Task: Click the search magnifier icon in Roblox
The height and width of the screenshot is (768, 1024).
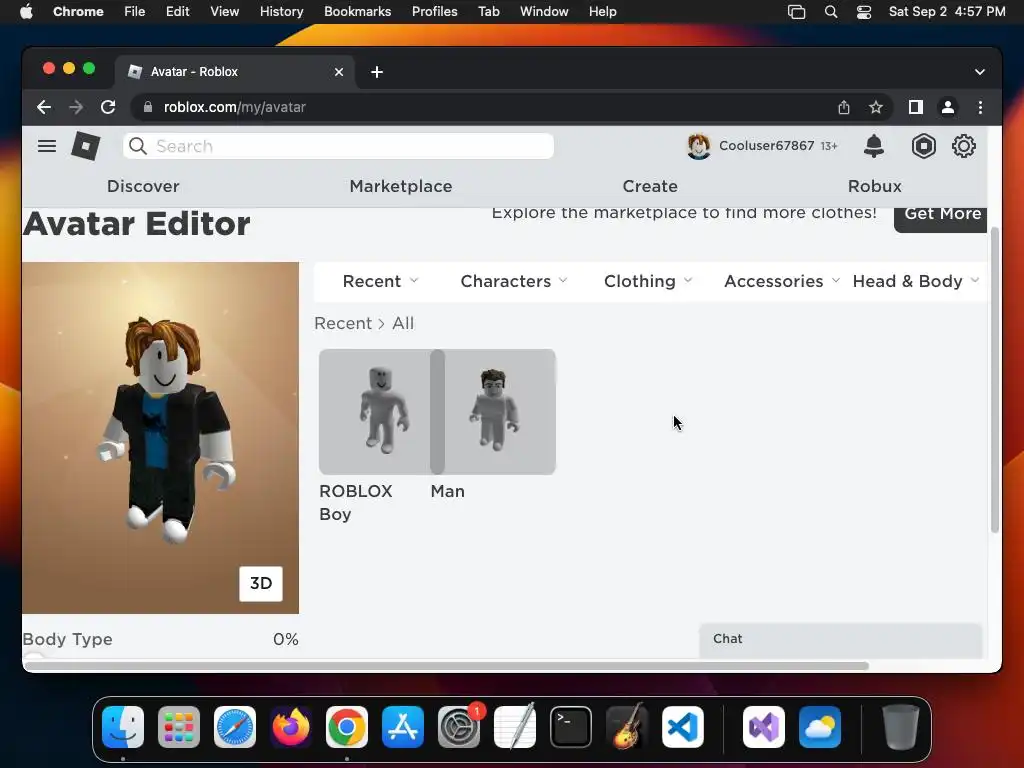Action: coord(138,146)
